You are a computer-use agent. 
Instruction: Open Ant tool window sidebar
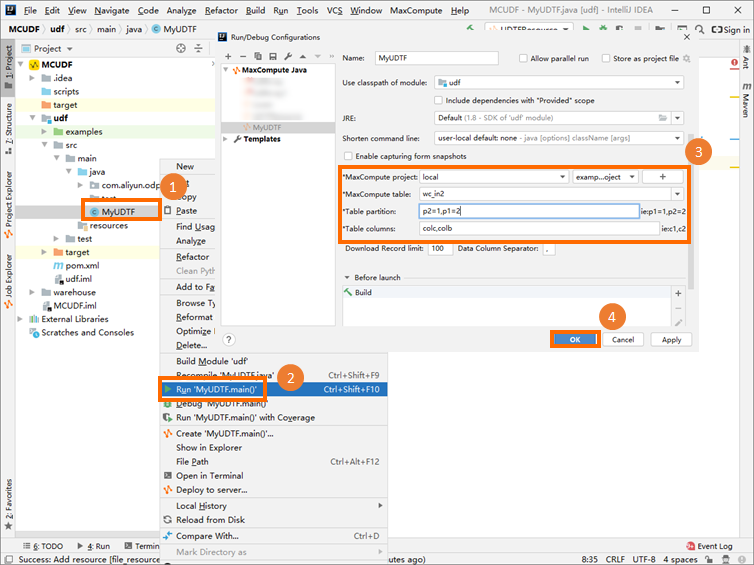746,57
